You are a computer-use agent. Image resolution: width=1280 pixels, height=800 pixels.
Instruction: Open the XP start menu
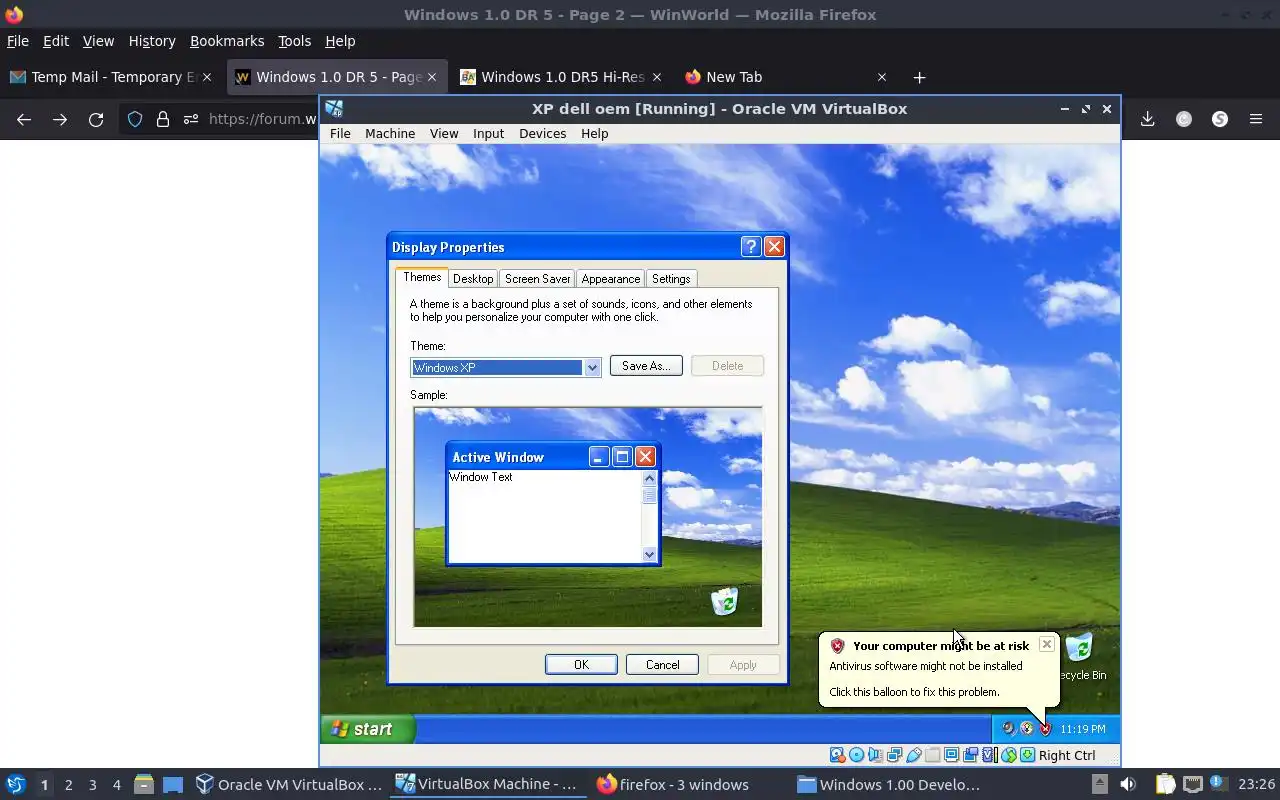point(367,729)
